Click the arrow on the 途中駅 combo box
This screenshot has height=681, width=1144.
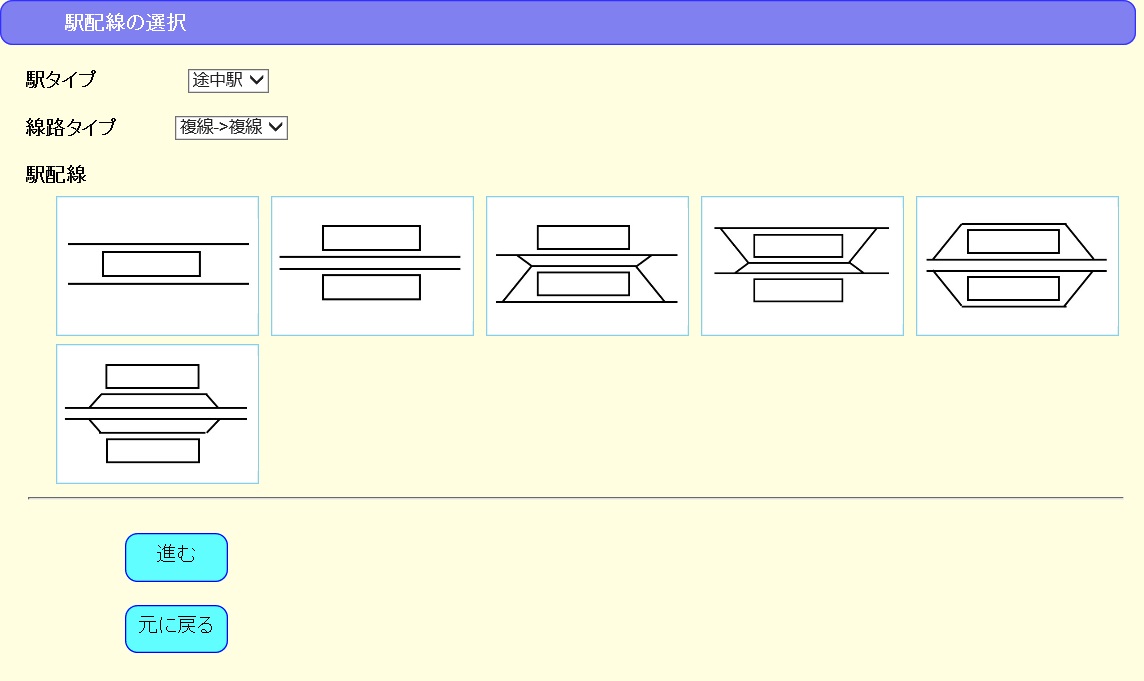point(257,80)
